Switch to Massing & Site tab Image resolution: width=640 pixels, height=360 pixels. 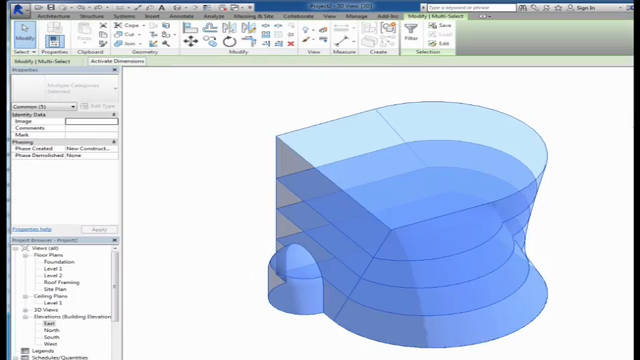pos(253,16)
